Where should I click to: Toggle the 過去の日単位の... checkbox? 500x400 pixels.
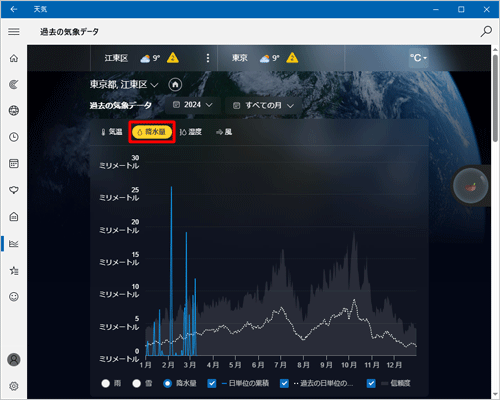tap(284, 383)
